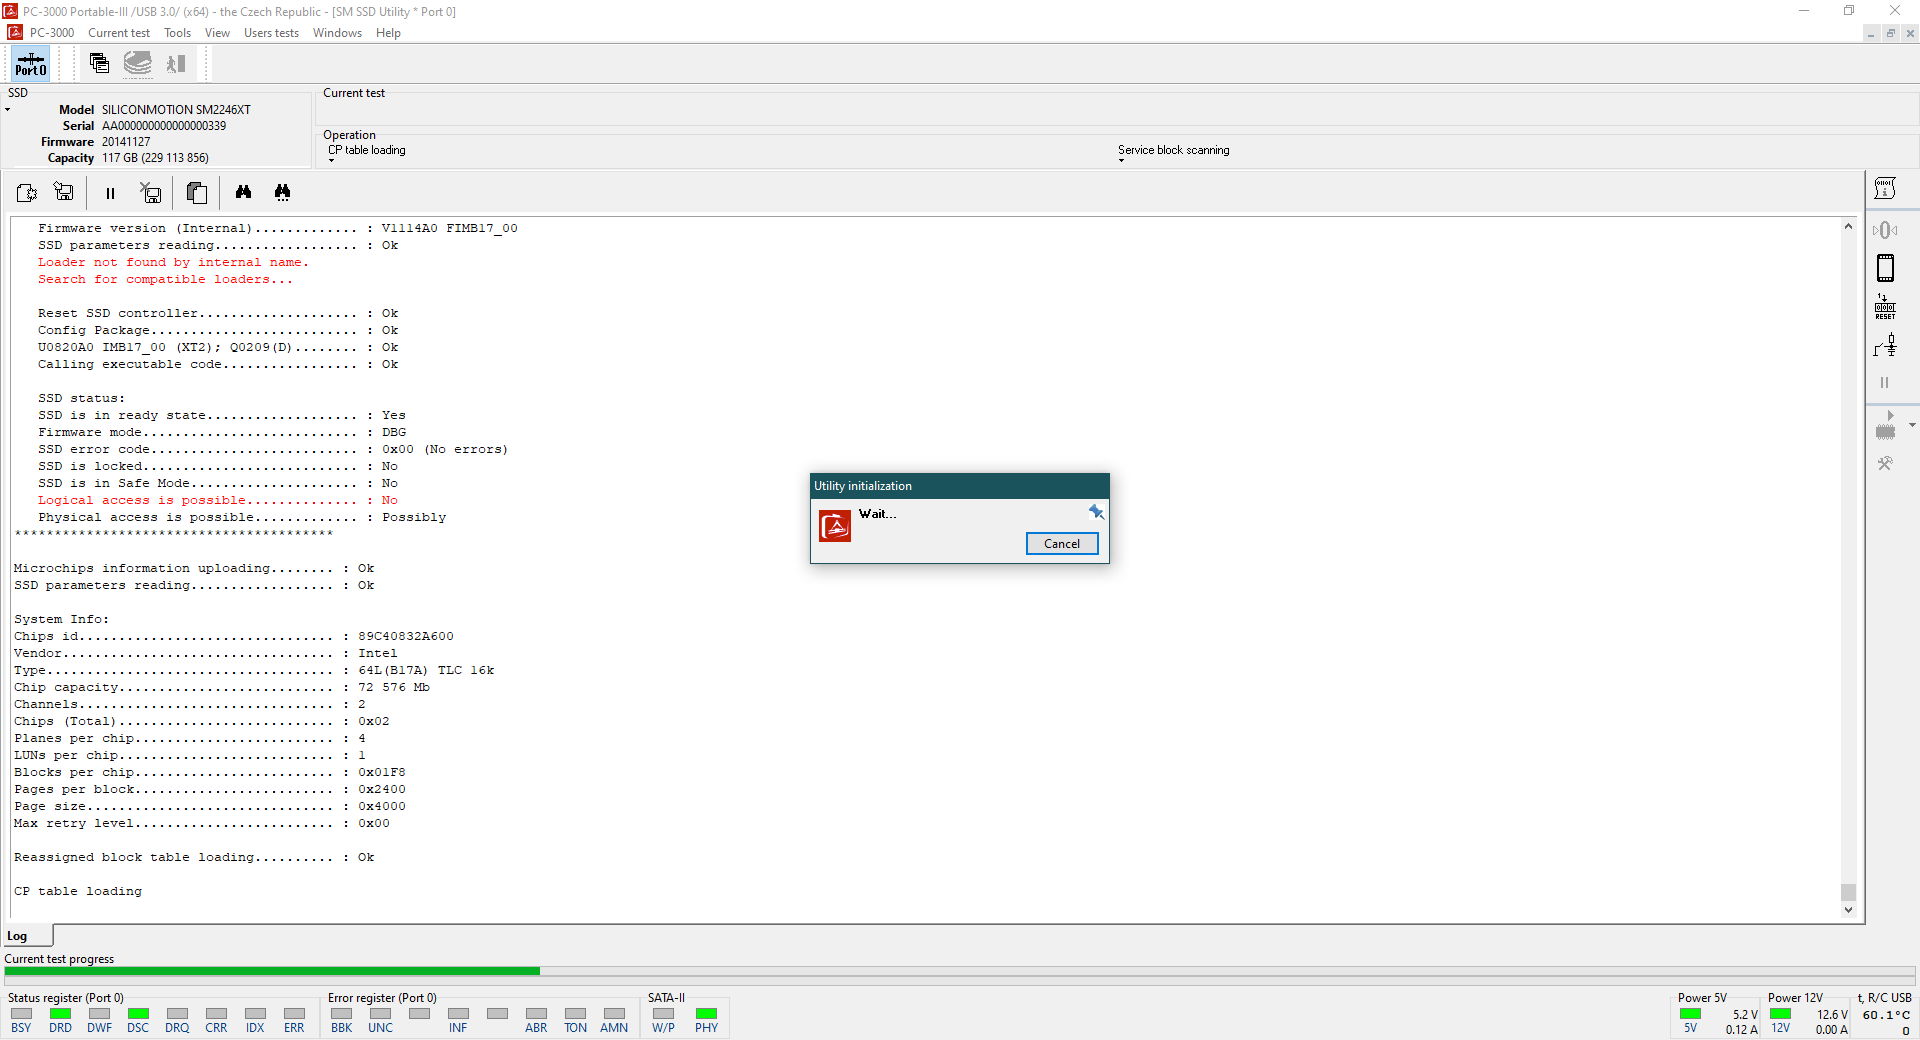Expand the CP table loading operation arrow
The height and width of the screenshot is (1040, 1920).
332,161
